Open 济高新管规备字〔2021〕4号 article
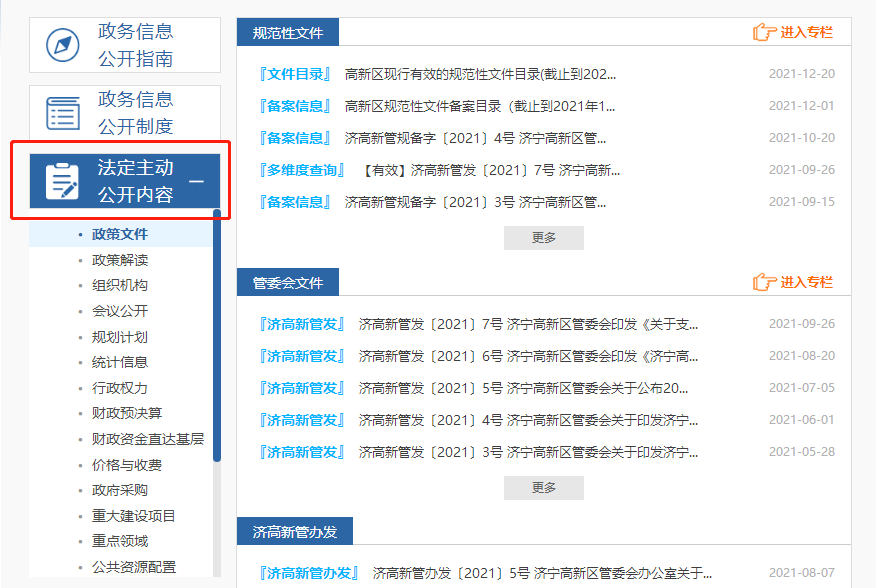Image resolution: width=876 pixels, height=588 pixels. (475, 138)
